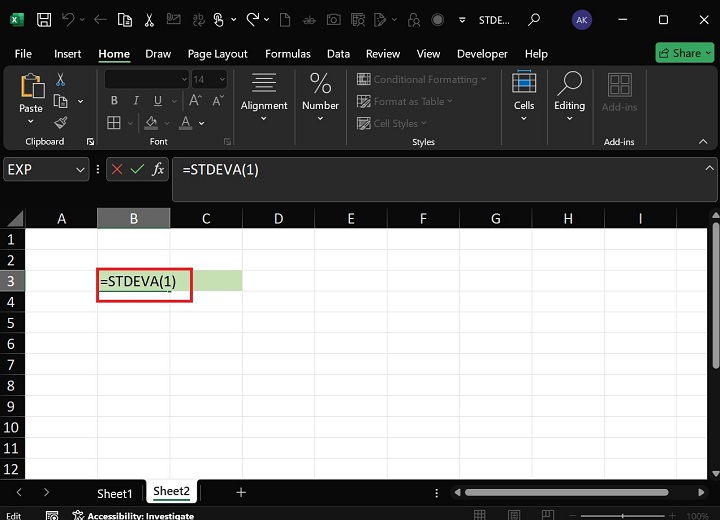Click the green Share button
Screen dimensions: 720x520
coord(684,53)
